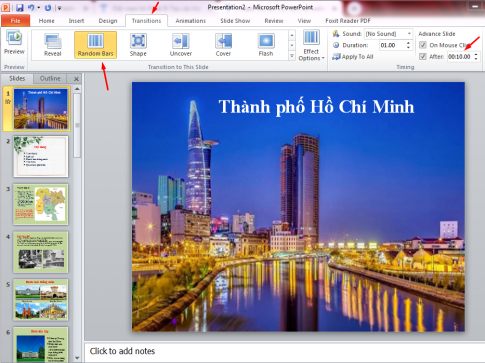Open the Design tab
Image resolution: width=485 pixels, height=363 pixels.
tap(108, 21)
